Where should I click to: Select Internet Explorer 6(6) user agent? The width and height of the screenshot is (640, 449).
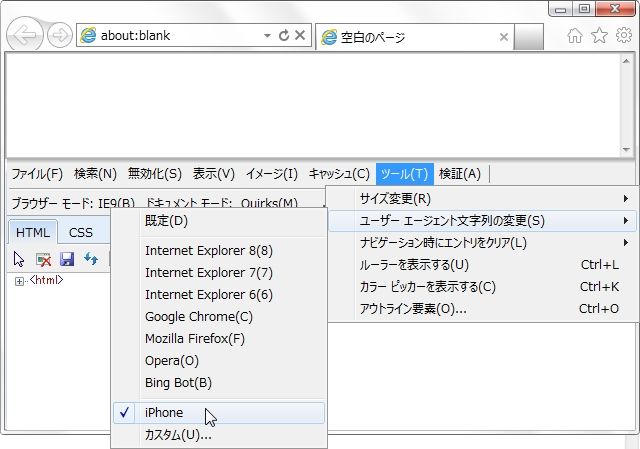tap(219, 295)
